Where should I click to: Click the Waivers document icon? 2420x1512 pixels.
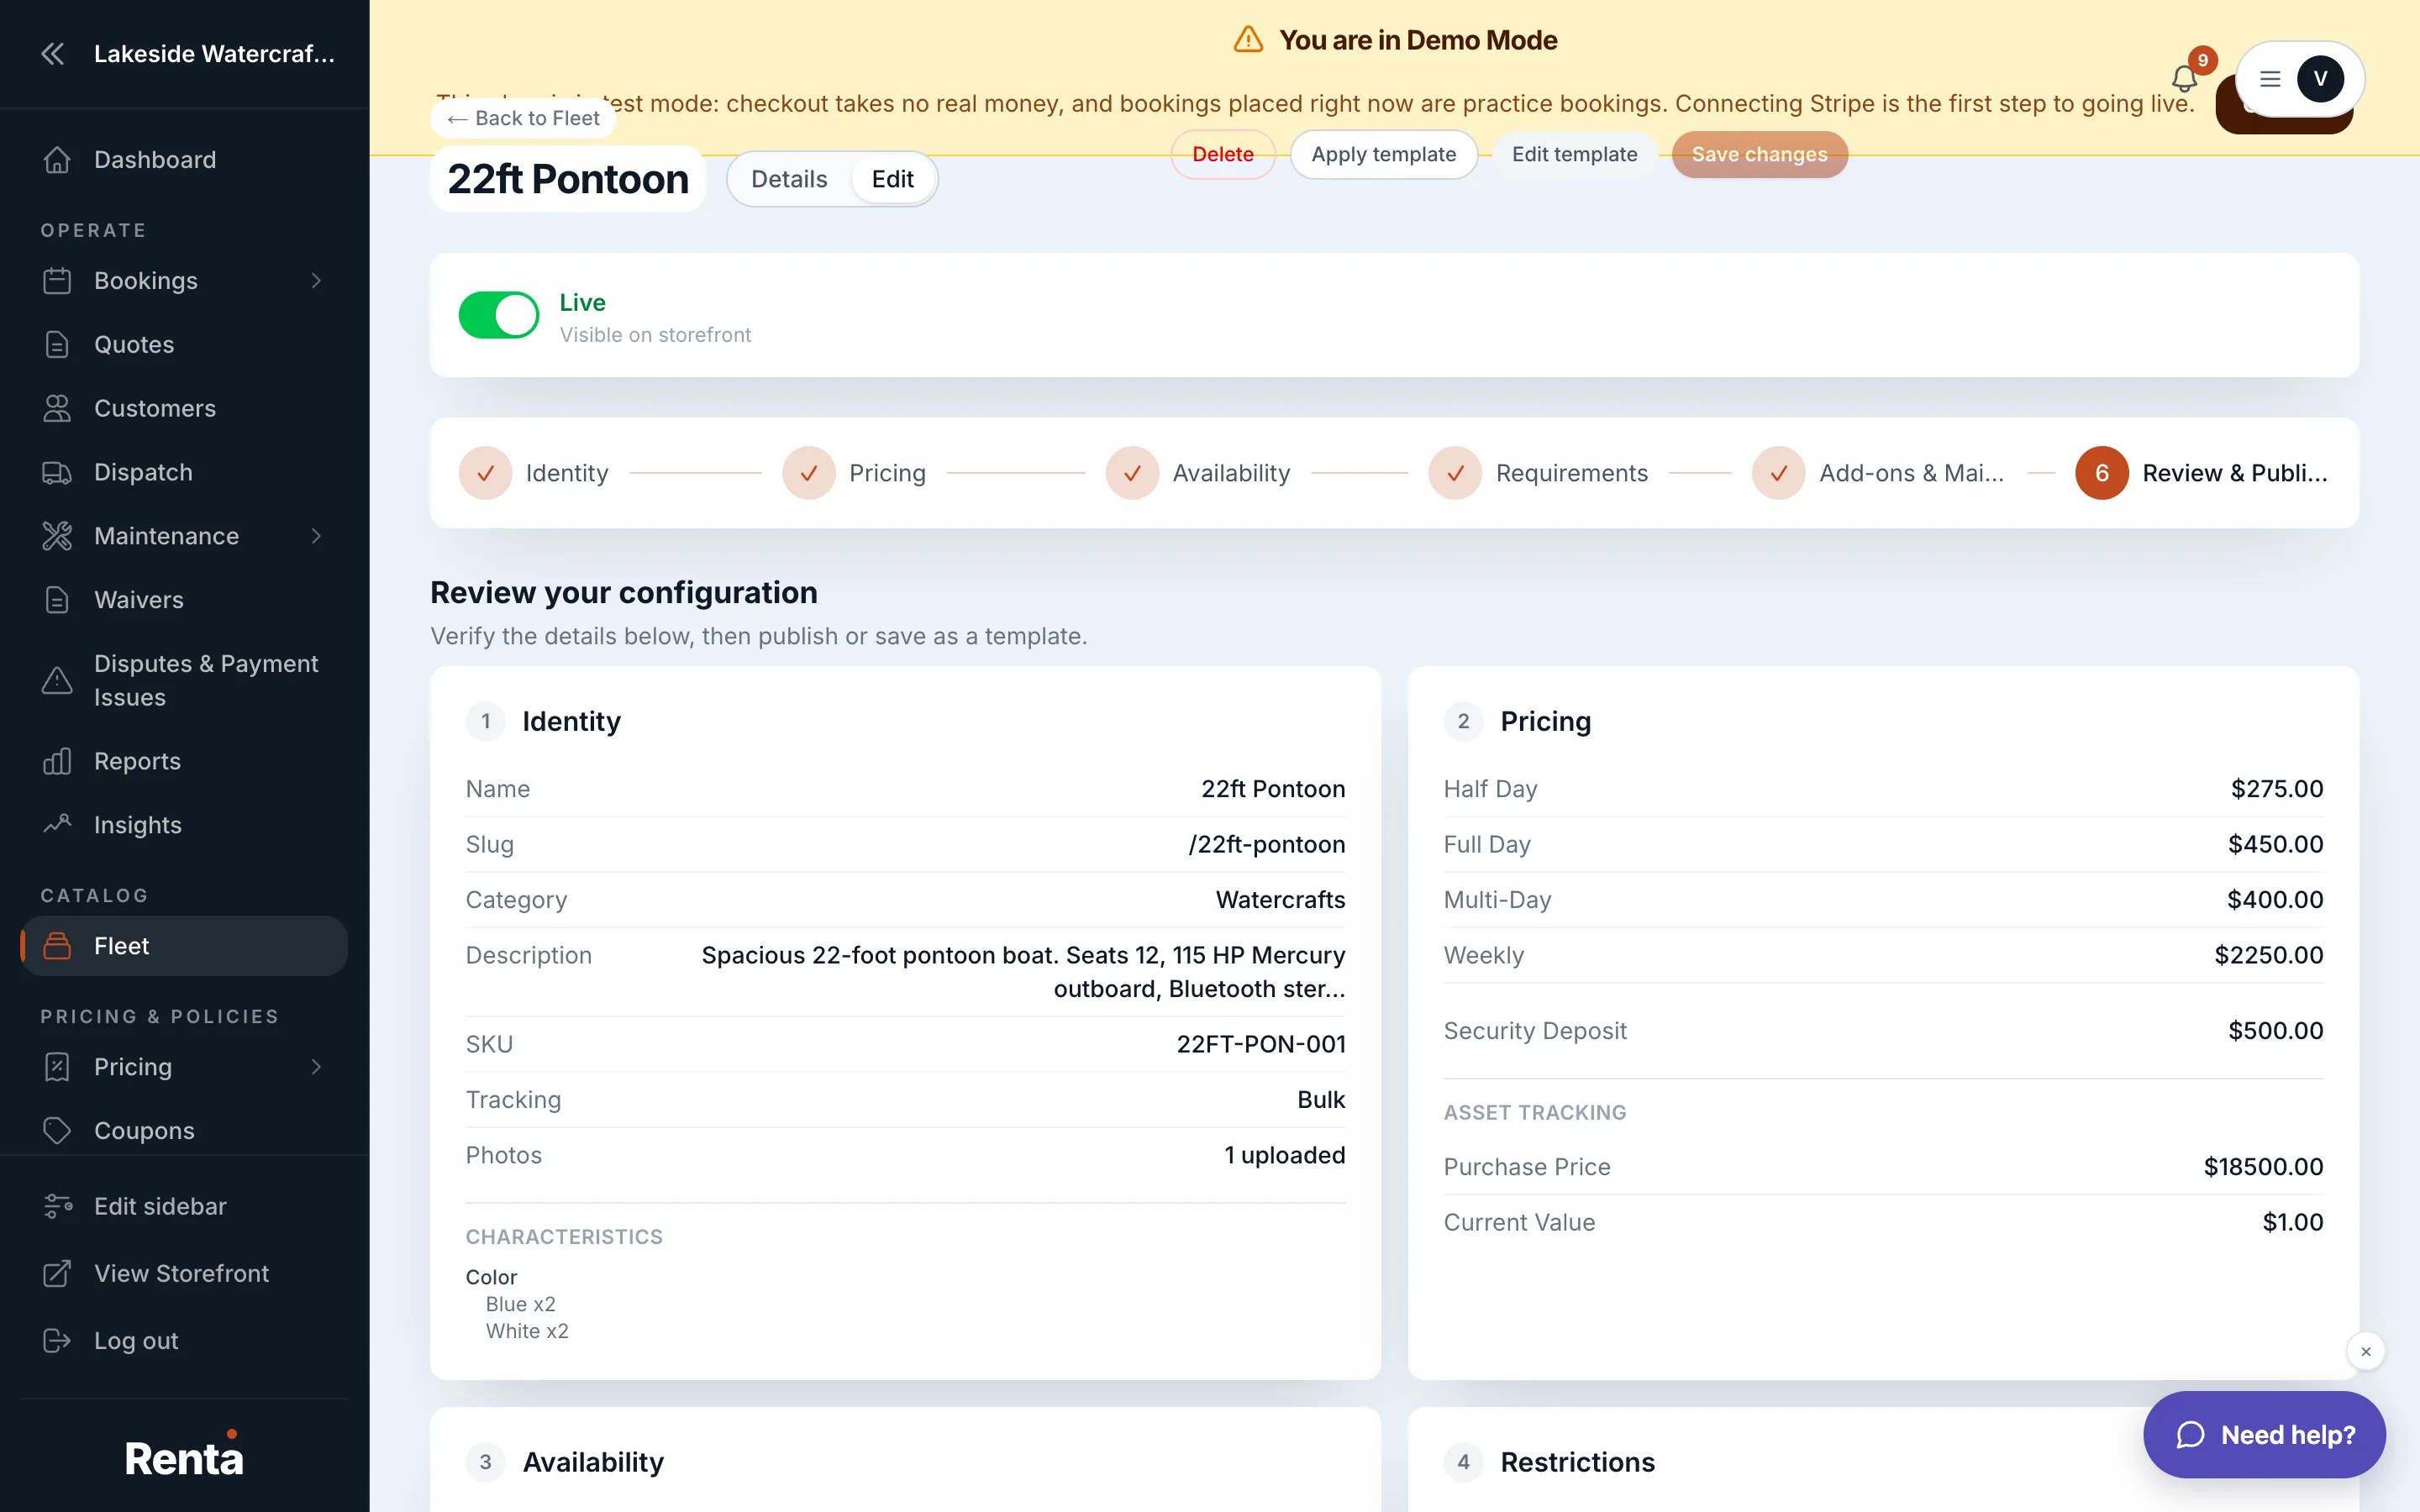(x=57, y=600)
